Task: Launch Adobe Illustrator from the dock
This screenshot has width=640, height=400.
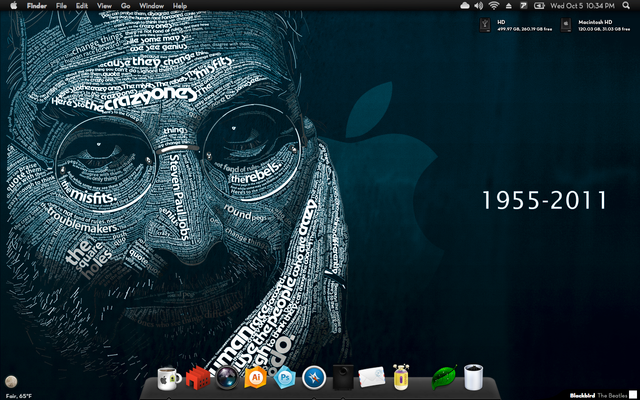Action: tap(256, 377)
